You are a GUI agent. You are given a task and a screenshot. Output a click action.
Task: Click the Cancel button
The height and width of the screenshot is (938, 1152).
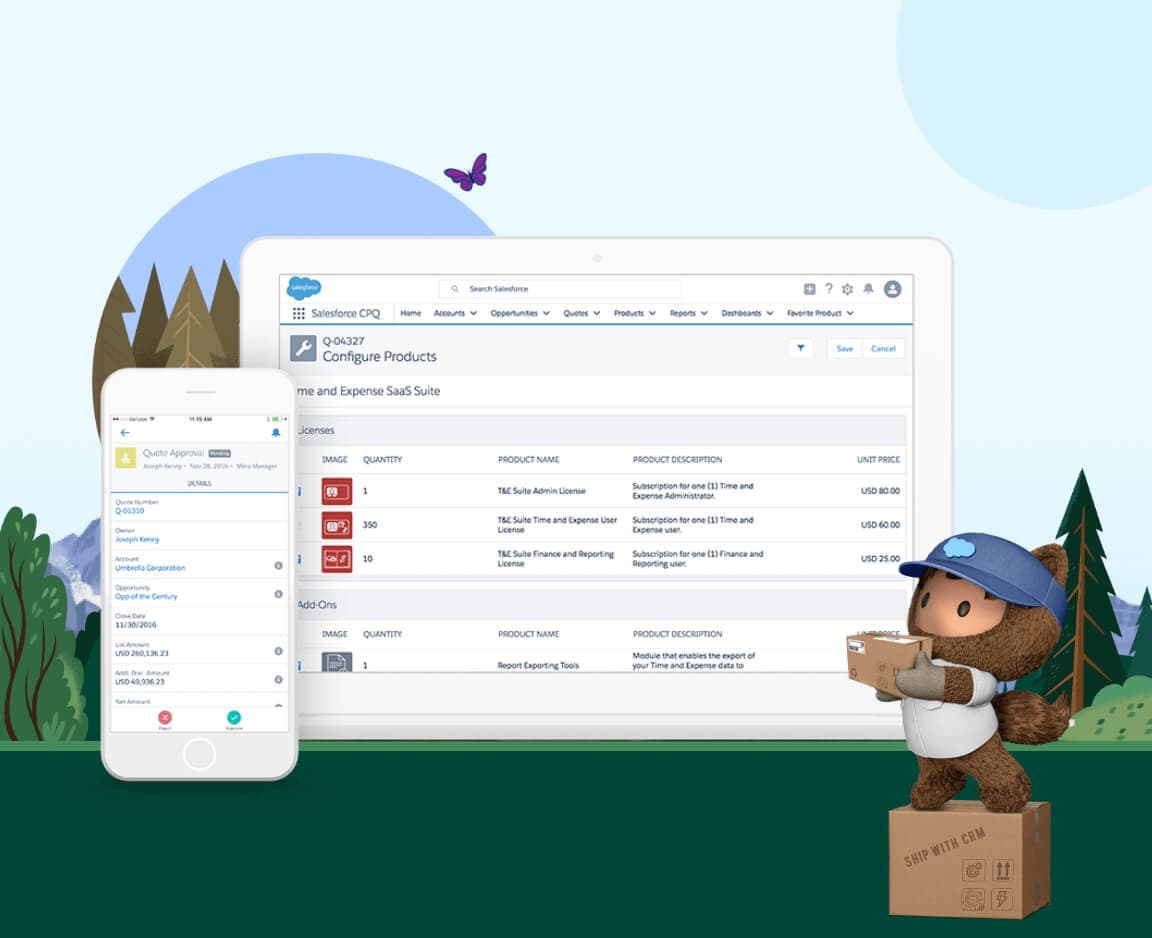pyautogui.click(x=883, y=349)
